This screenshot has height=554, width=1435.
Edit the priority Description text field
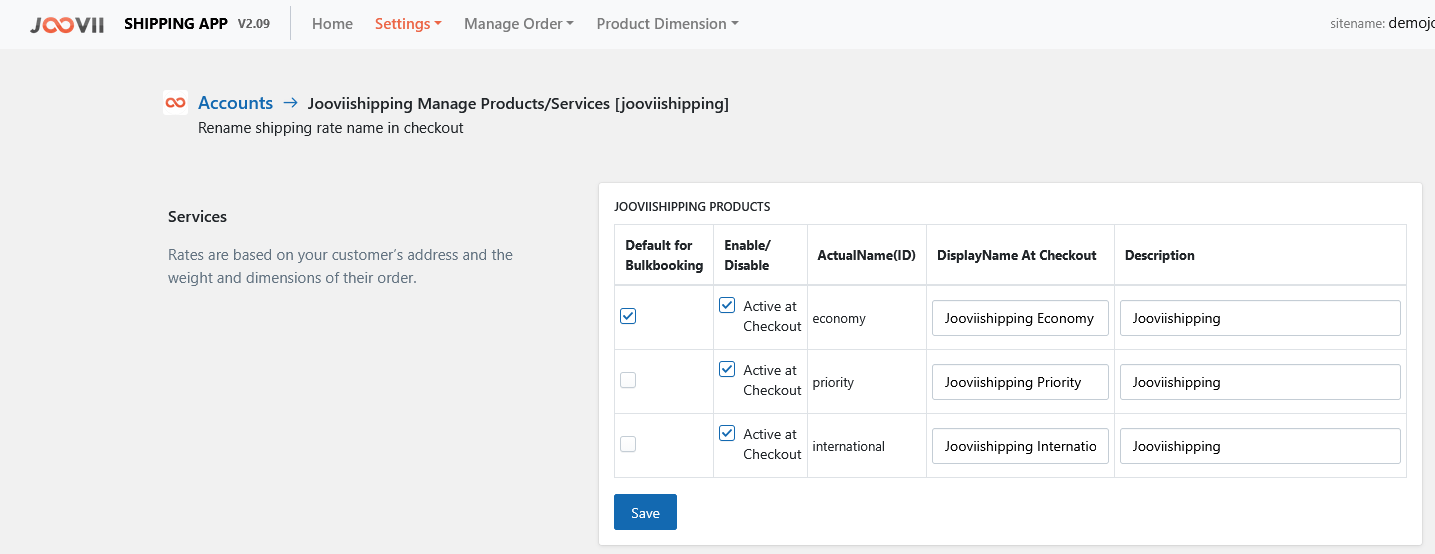click(1260, 382)
